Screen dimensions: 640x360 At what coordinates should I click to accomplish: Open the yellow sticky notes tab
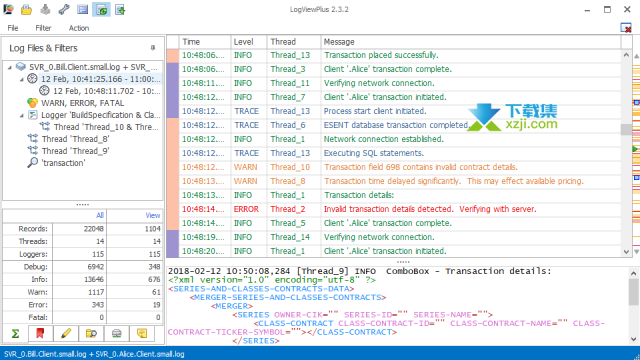[142, 333]
